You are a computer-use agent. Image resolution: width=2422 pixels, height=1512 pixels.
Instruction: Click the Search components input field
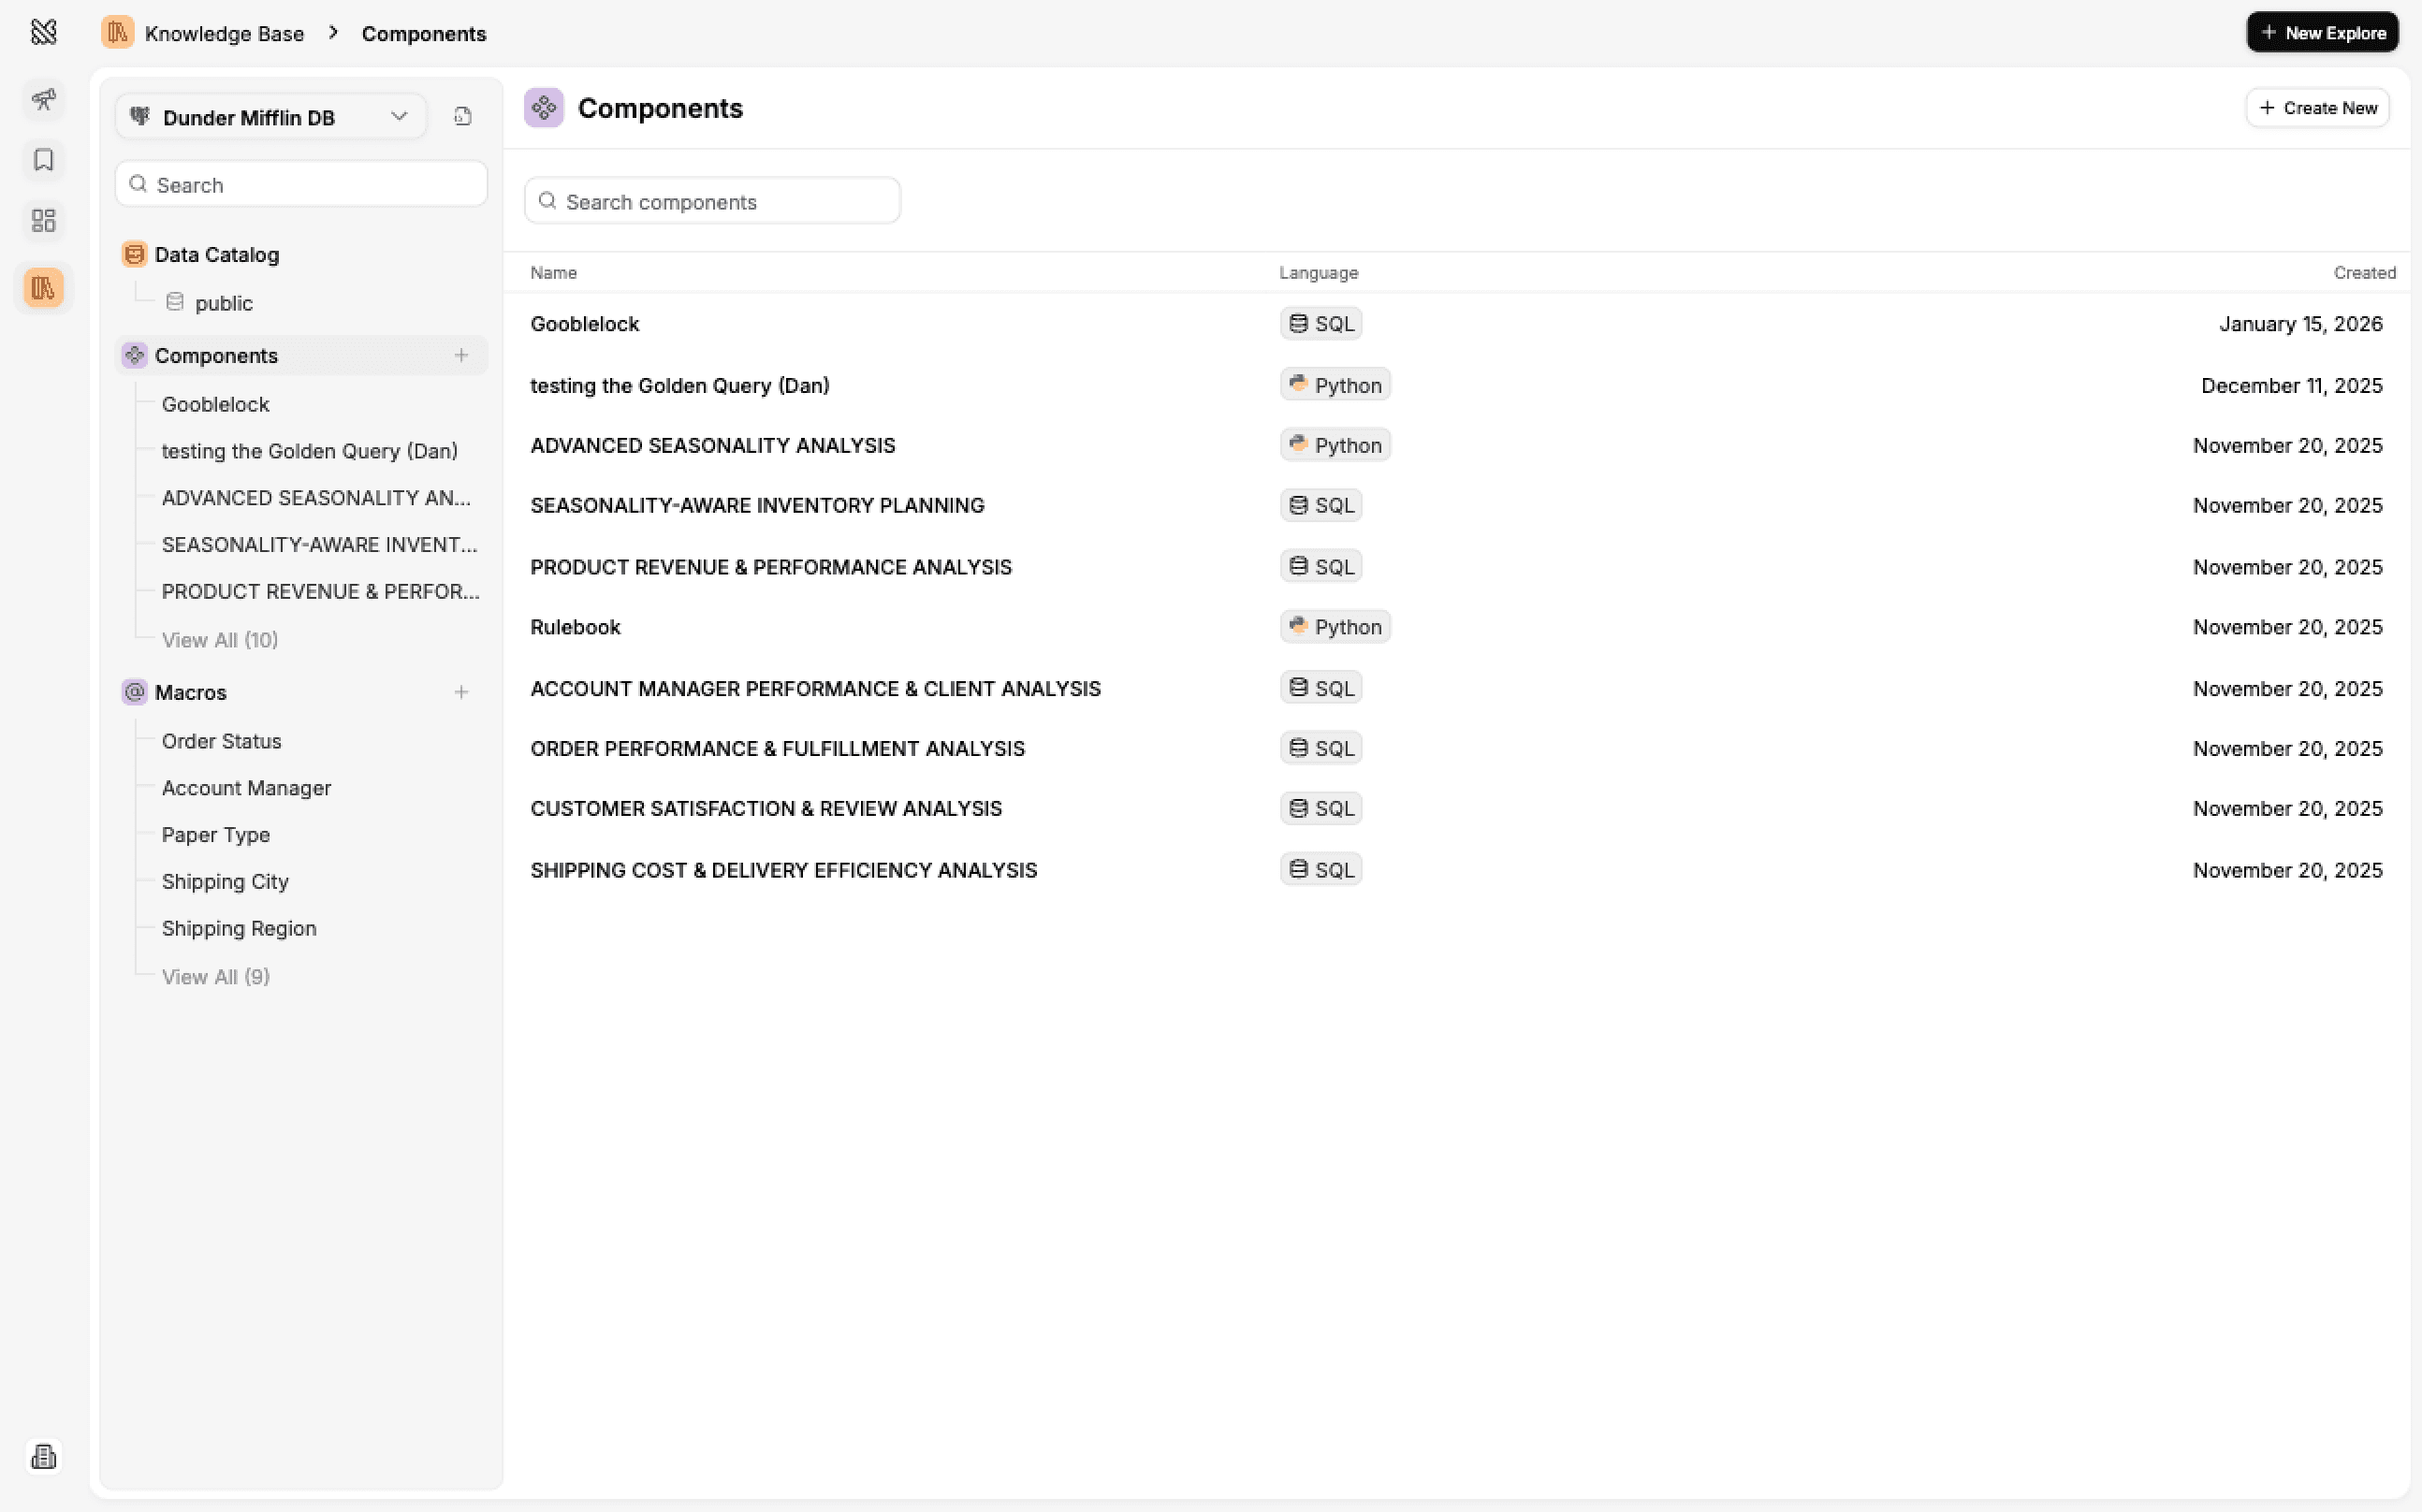711,201
